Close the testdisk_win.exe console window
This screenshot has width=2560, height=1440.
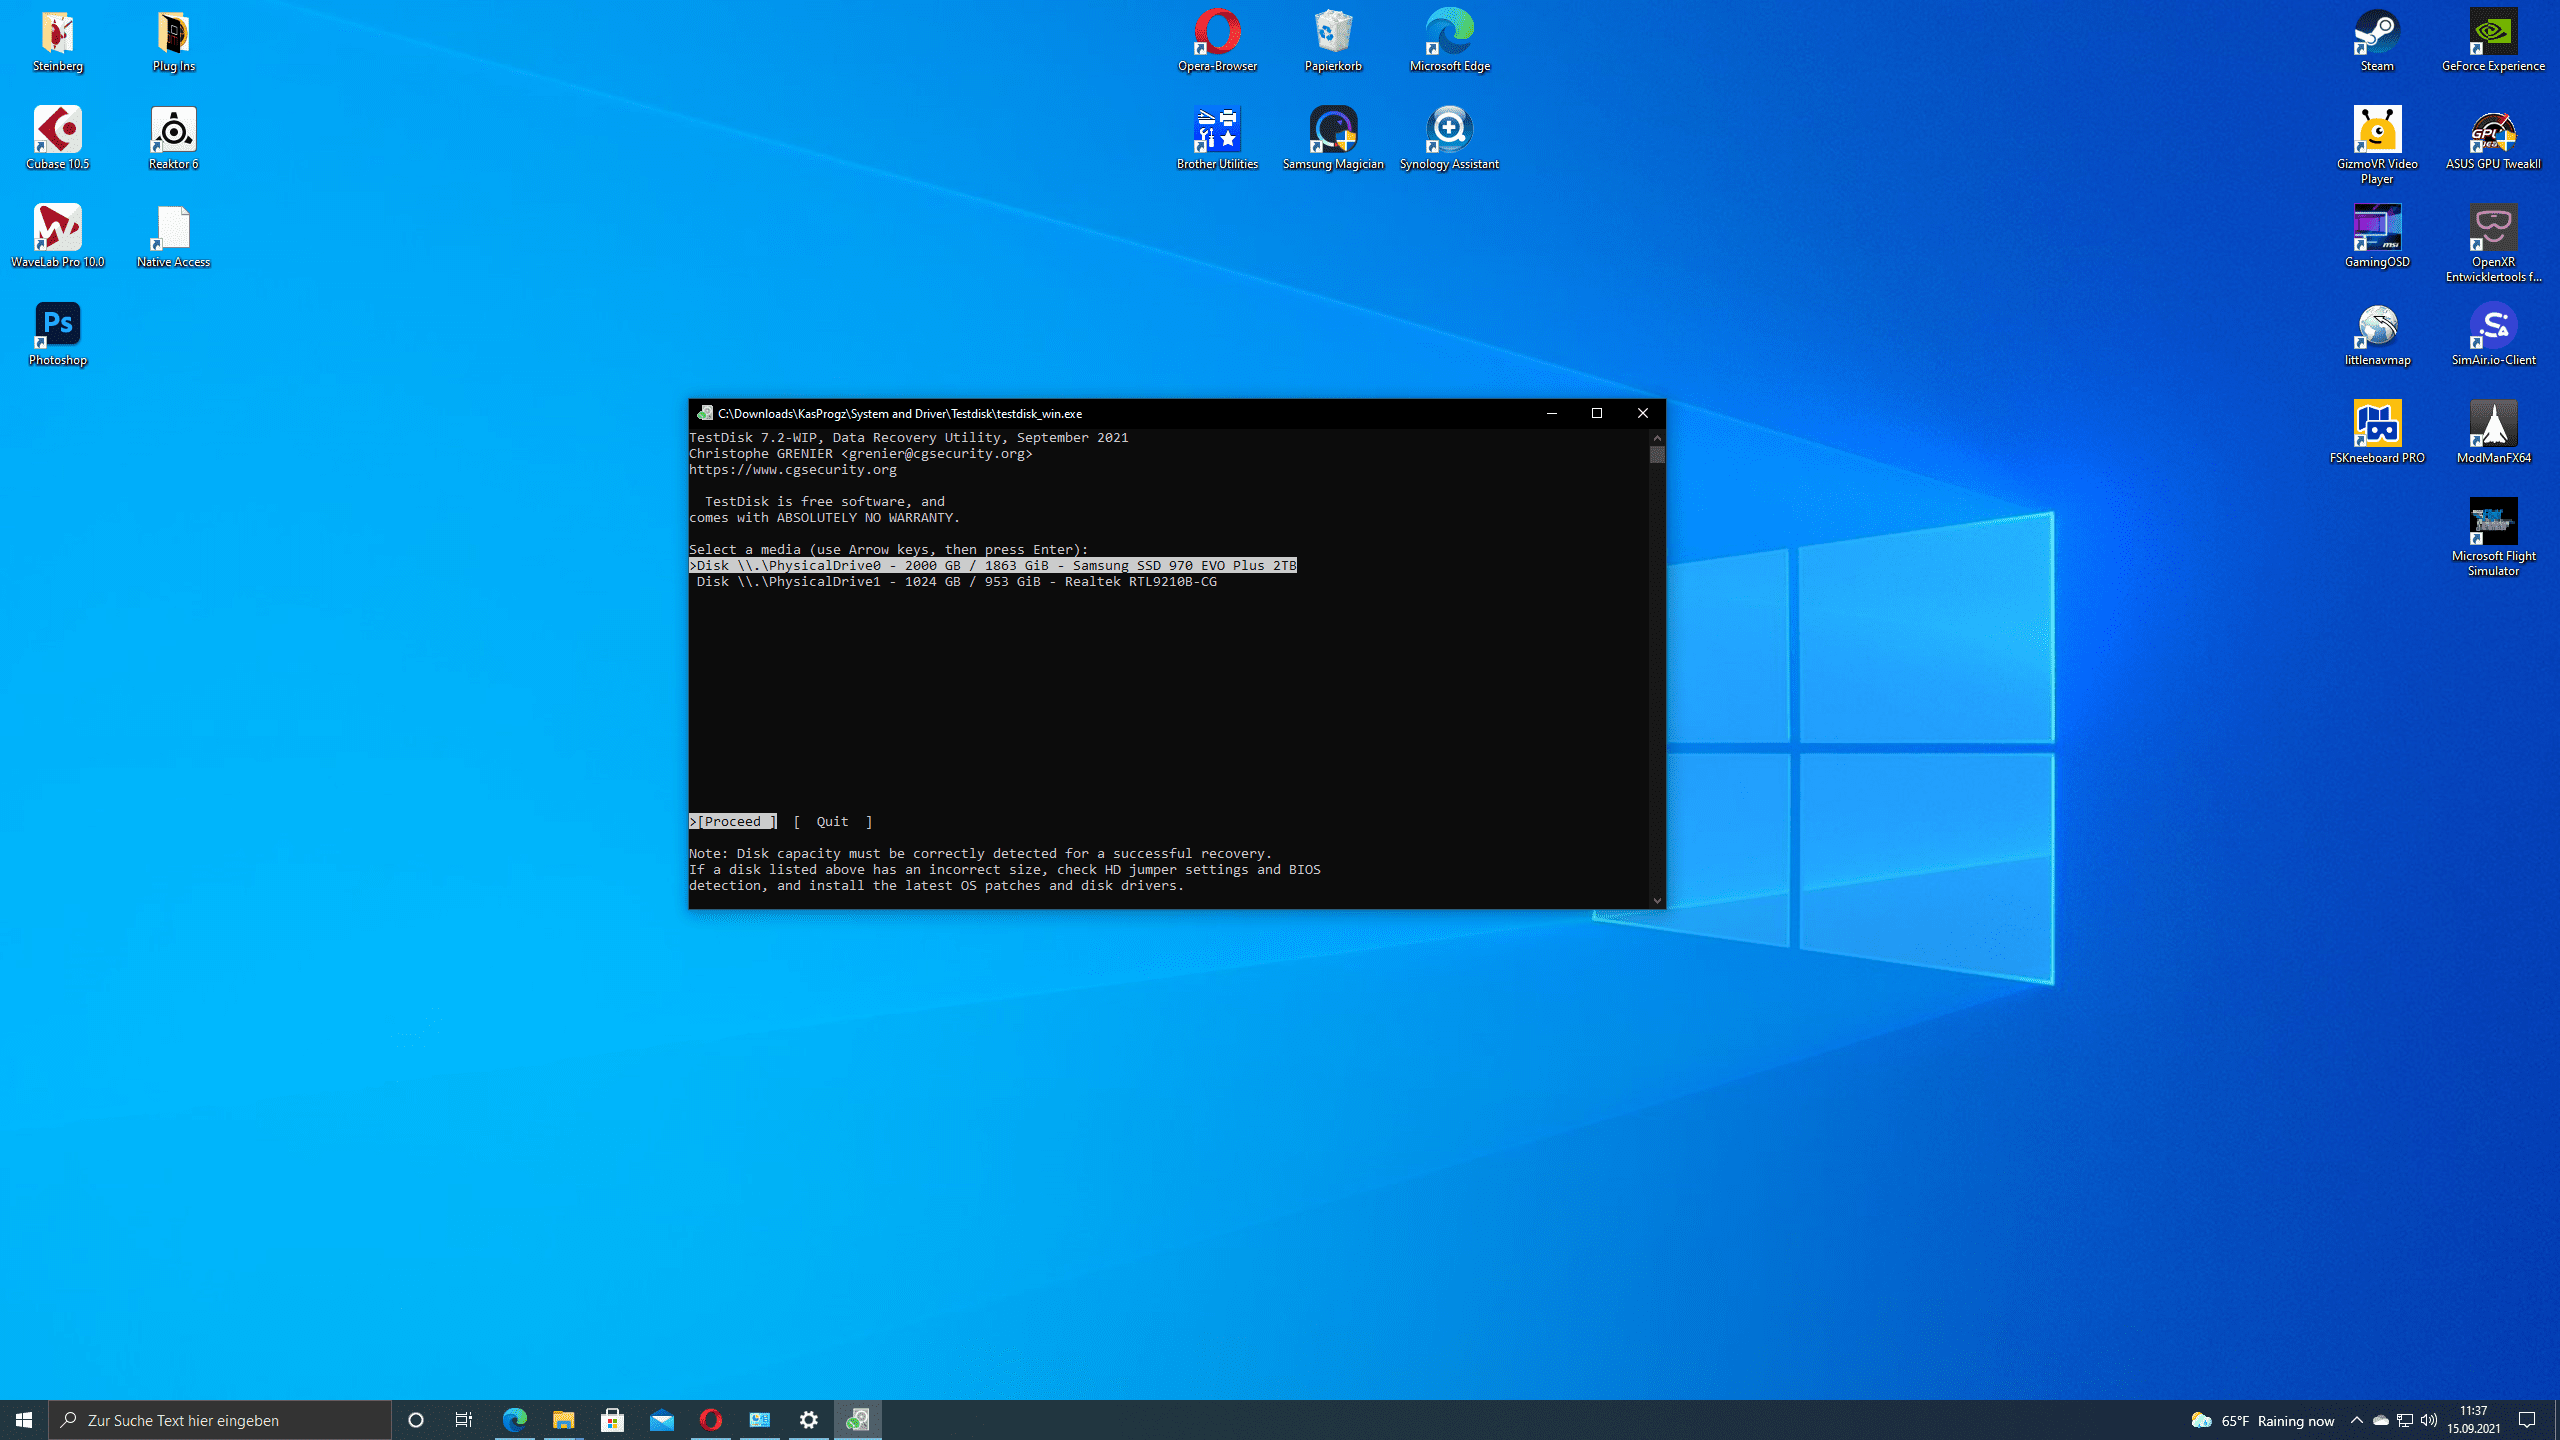click(x=1642, y=413)
